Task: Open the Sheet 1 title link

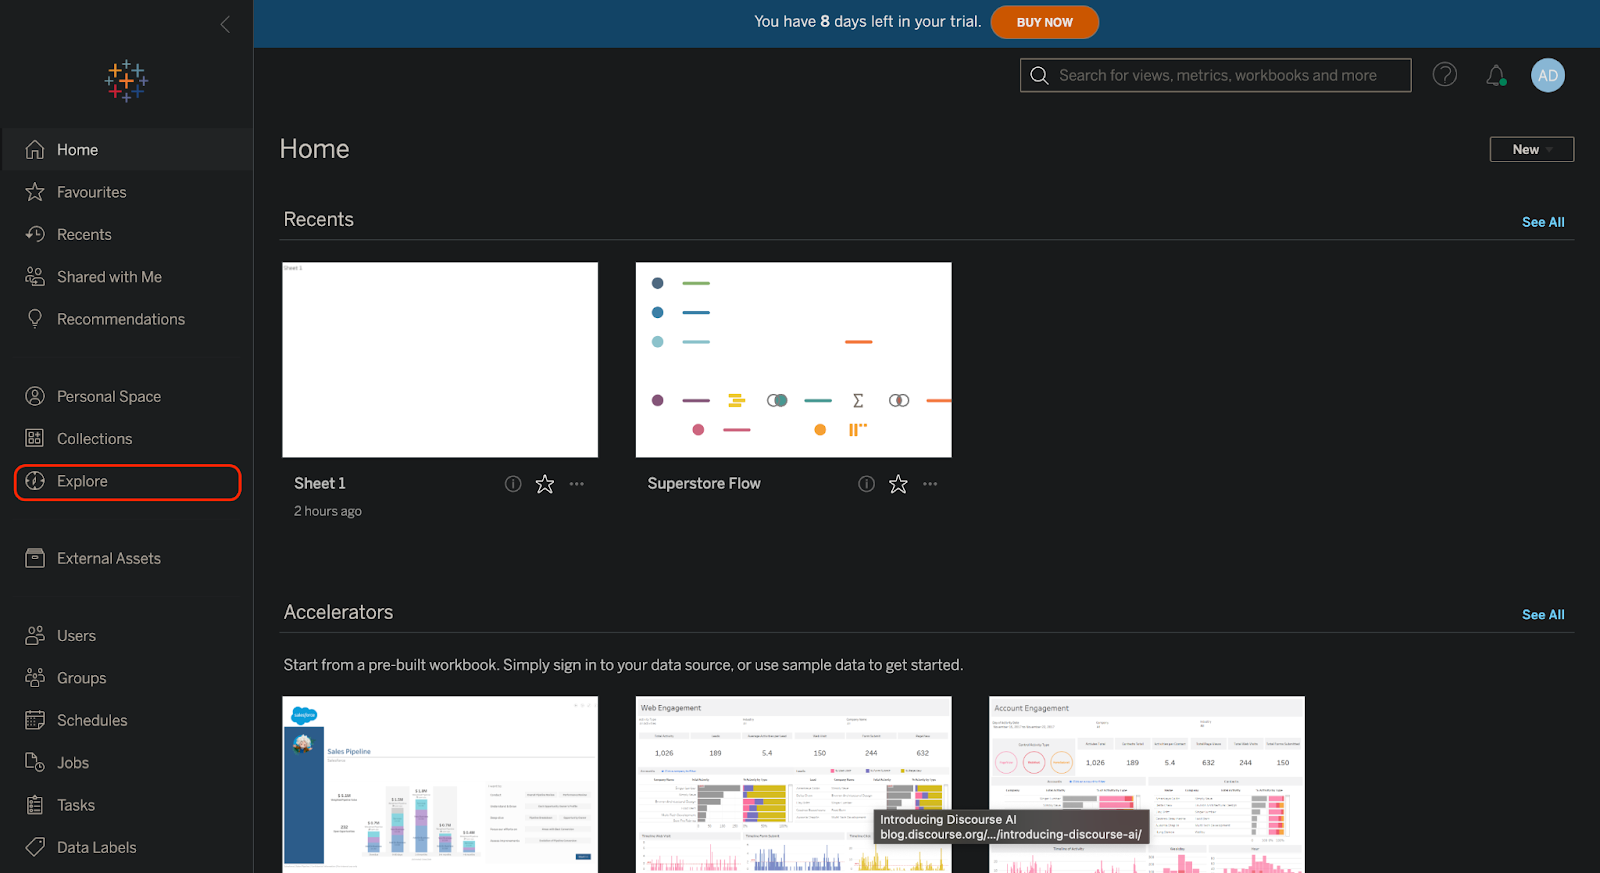Action: (x=320, y=483)
